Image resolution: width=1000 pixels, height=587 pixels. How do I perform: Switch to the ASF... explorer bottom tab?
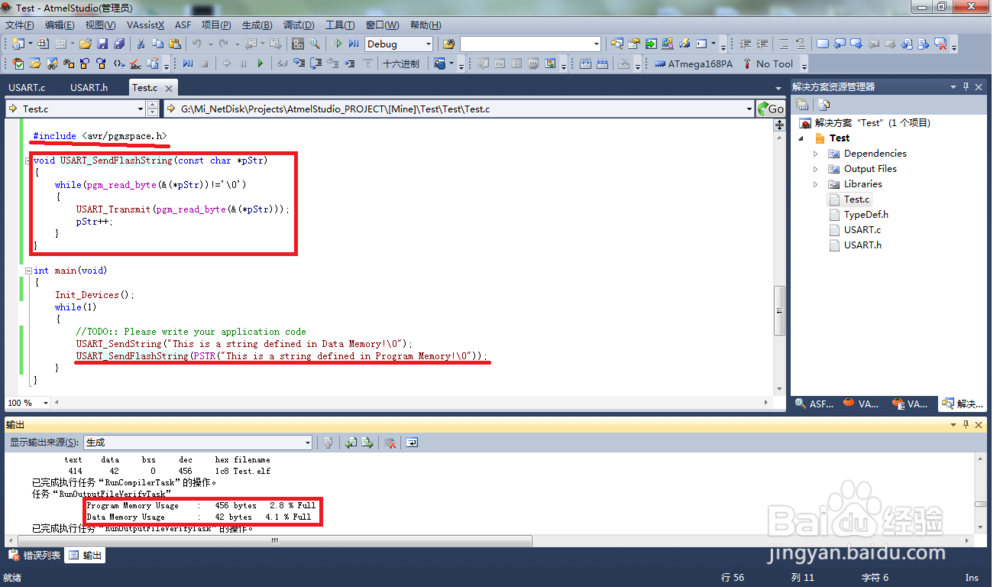(x=814, y=404)
